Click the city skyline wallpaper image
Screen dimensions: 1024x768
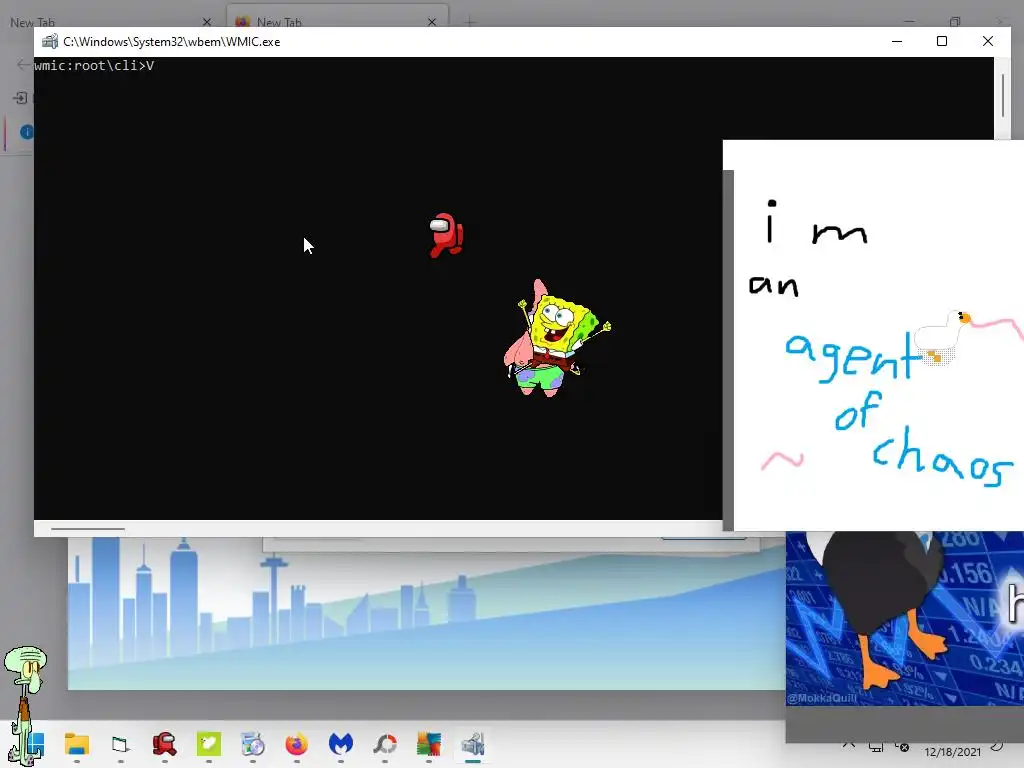coord(426,614)
